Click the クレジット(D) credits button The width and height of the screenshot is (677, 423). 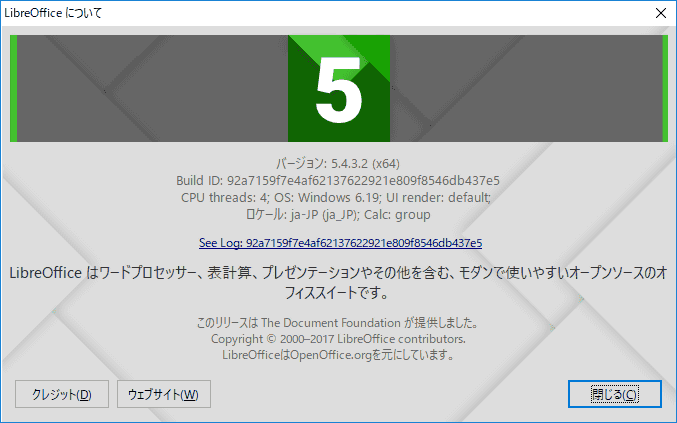(62, 394)
